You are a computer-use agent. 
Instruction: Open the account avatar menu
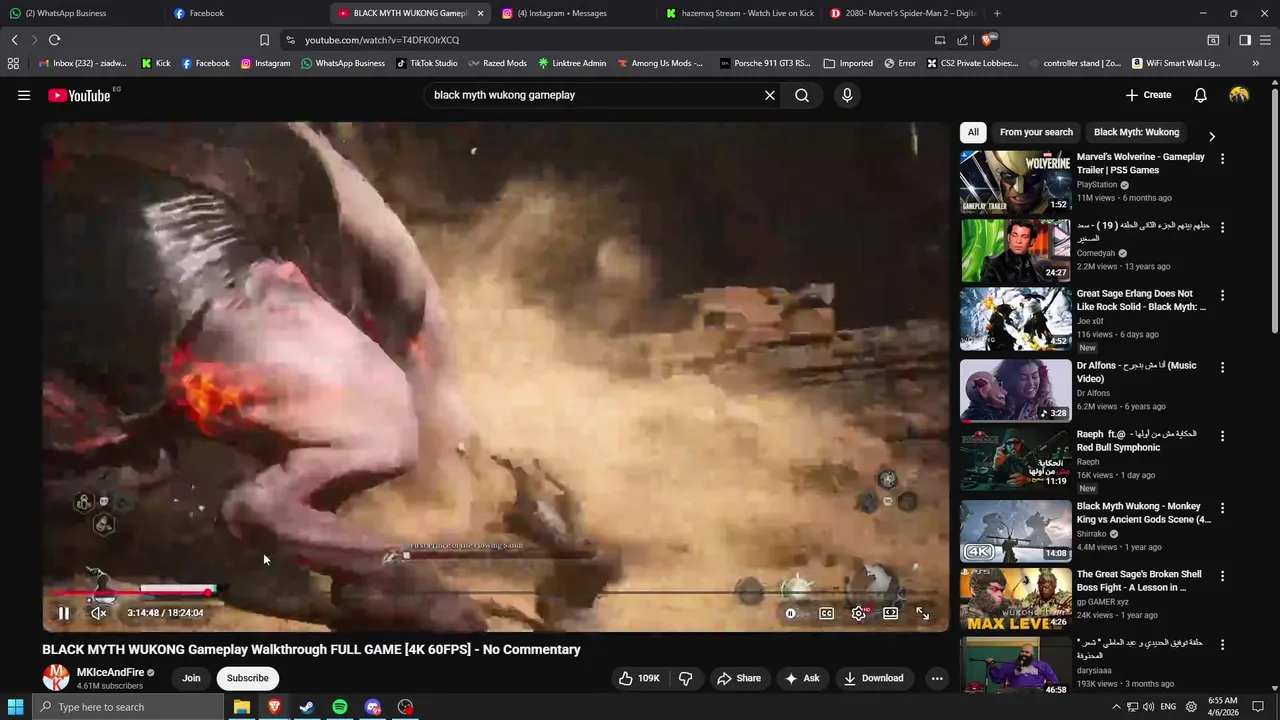[x=1239, y=95]
